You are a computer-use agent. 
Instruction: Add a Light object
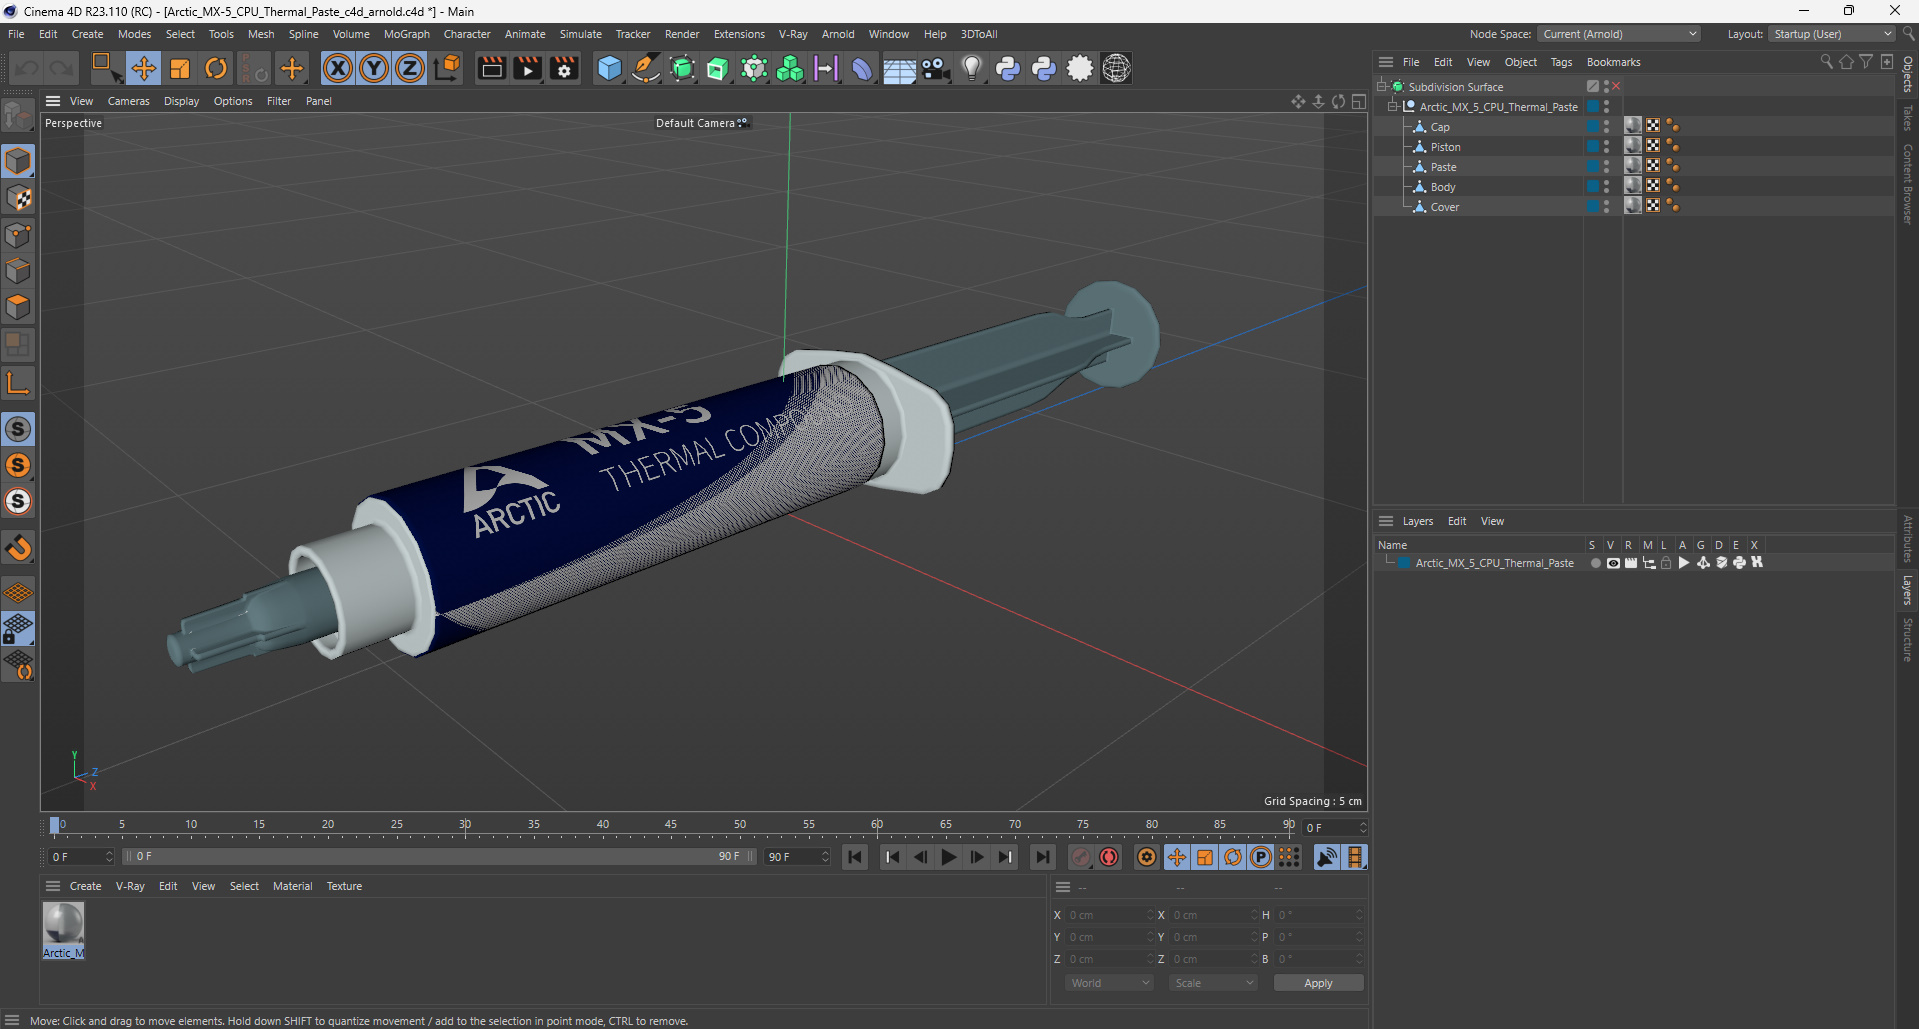click(x=971, y=68)
